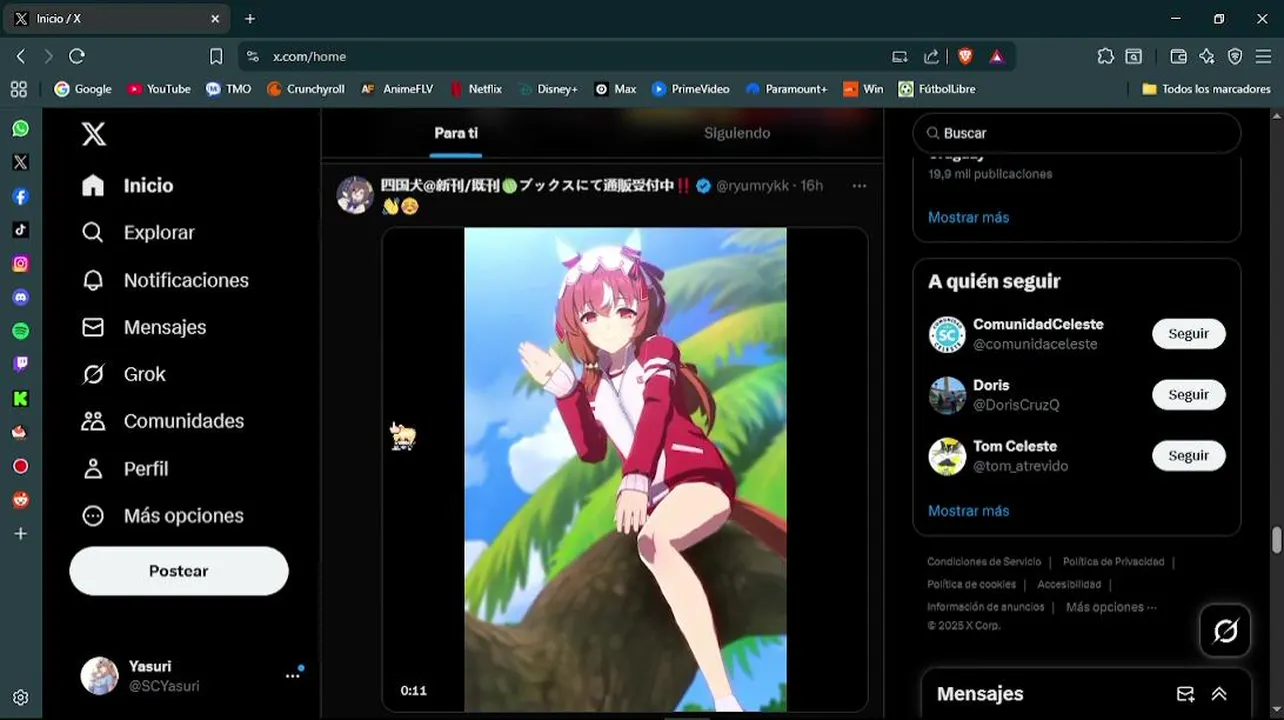
Task: Click the share page icon
Action: tap(931, 57)
